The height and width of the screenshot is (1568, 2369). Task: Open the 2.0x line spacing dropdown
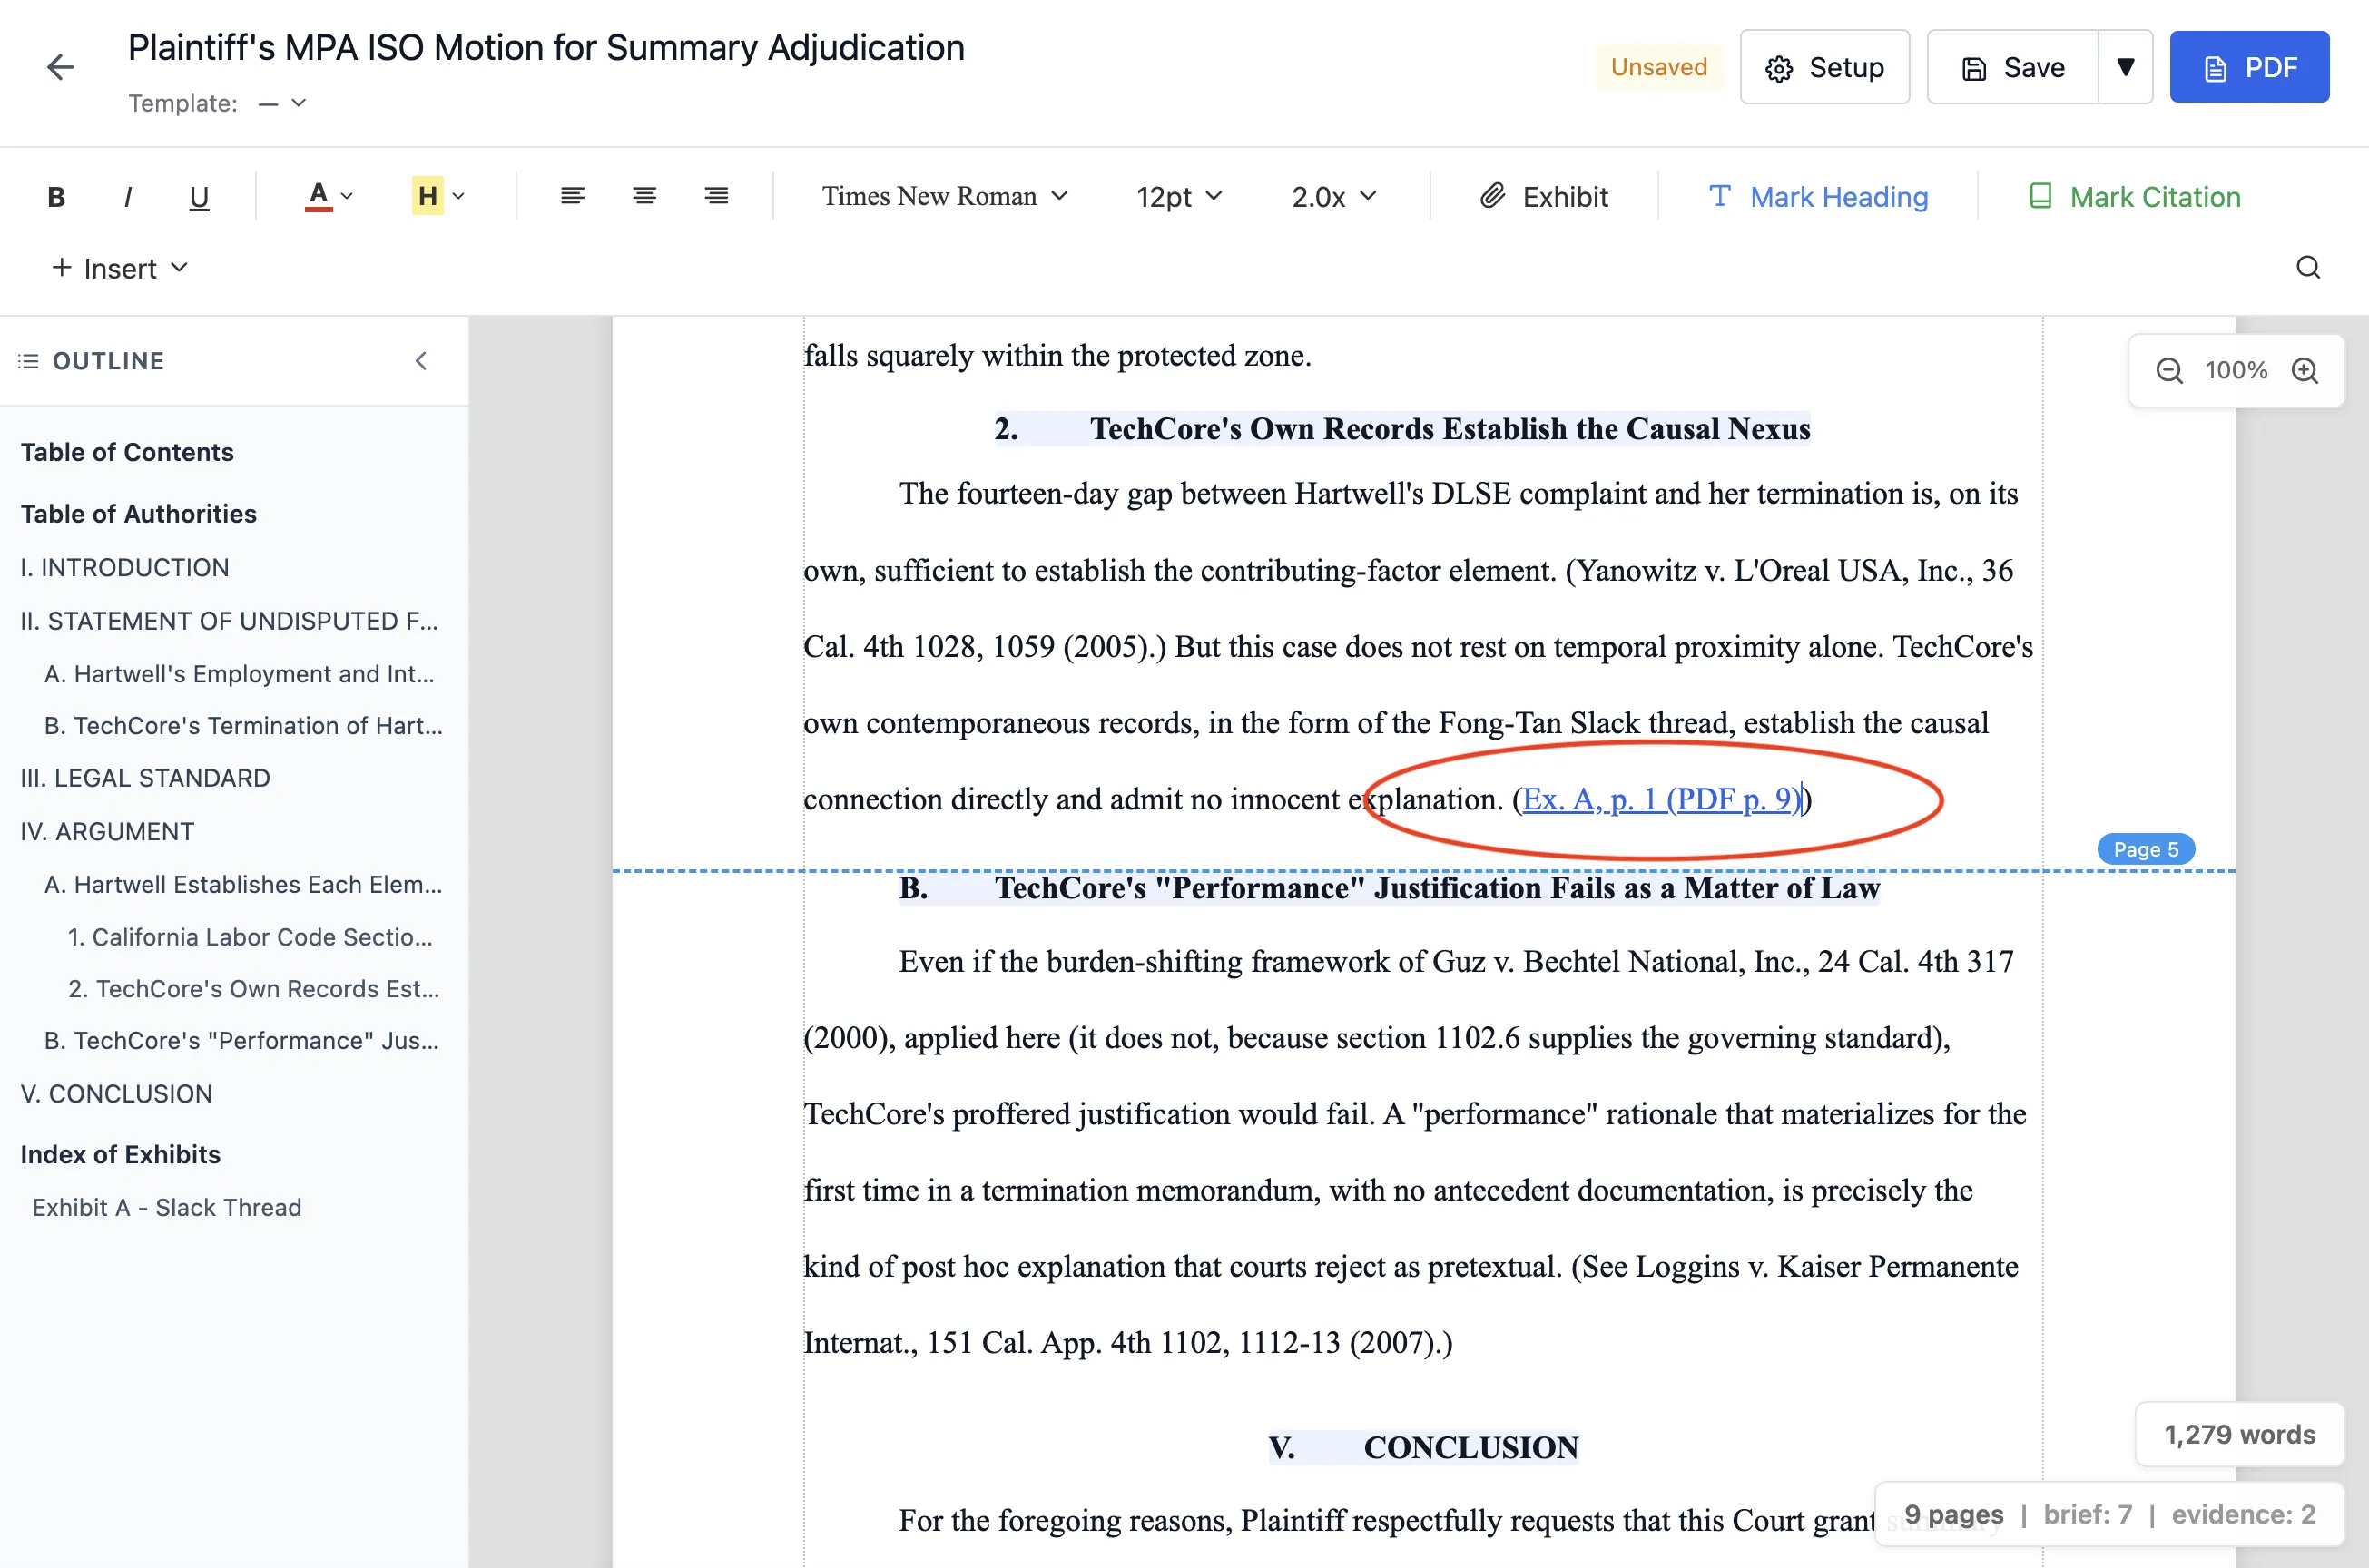tap(1334, 196)
